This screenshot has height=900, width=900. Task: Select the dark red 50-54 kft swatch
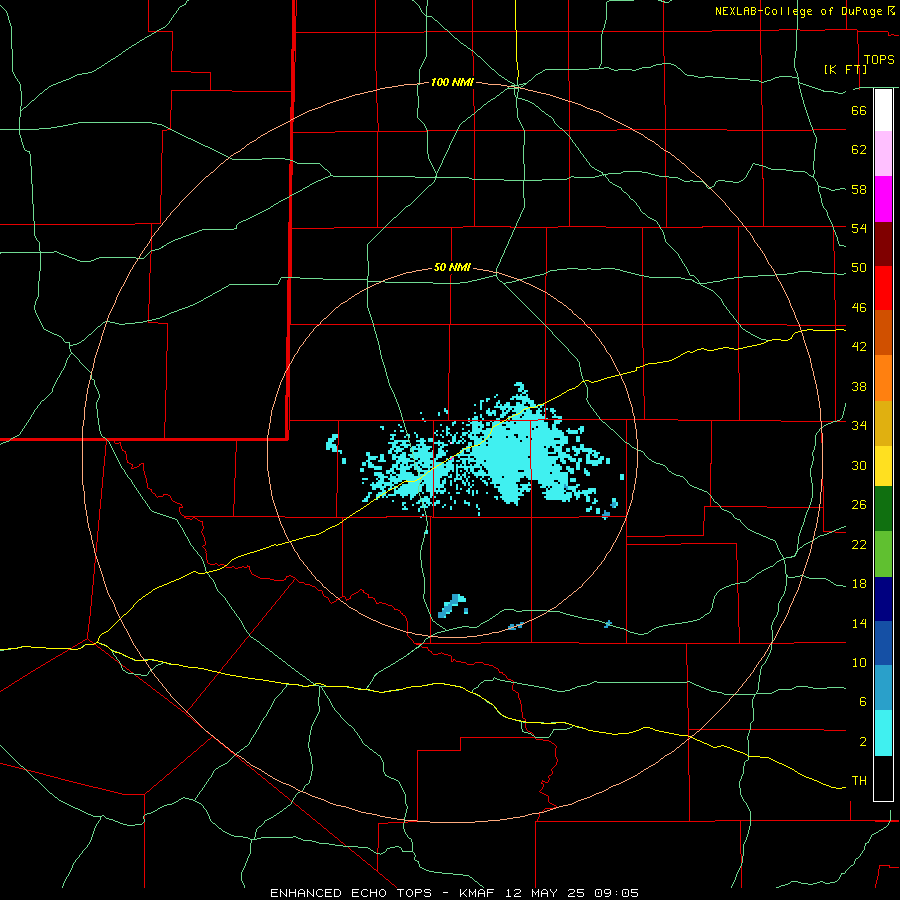(x=883, y=244)
